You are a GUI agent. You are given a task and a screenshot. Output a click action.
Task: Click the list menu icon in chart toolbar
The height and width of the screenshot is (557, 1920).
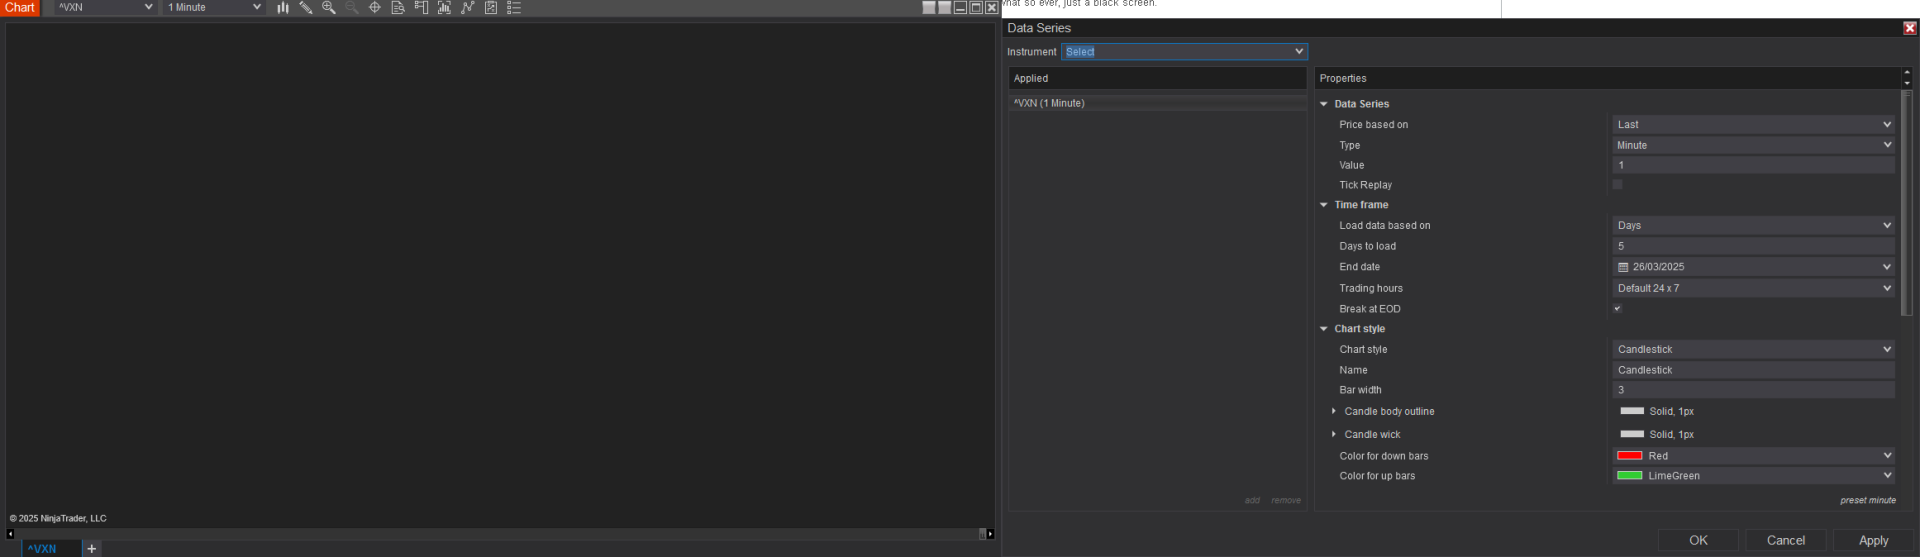(x=514, y=7)
